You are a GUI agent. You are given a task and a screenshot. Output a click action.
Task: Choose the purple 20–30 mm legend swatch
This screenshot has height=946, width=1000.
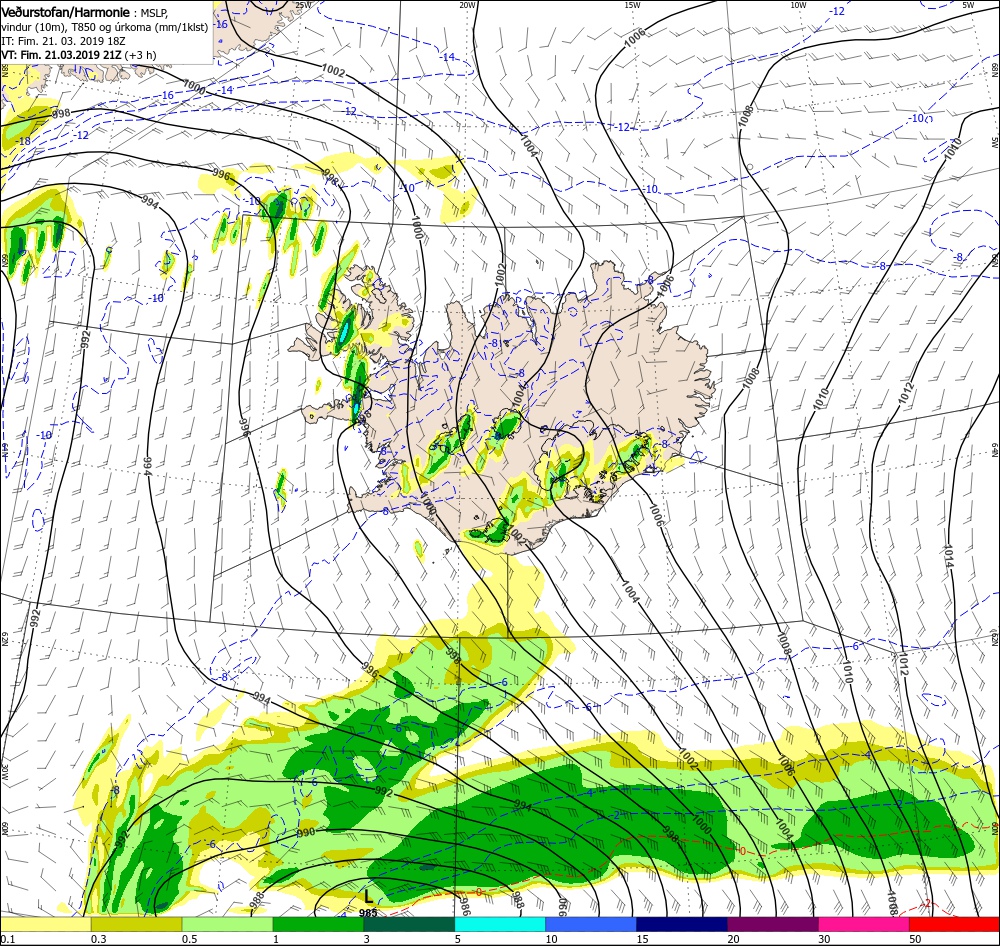tap(772, 923)
